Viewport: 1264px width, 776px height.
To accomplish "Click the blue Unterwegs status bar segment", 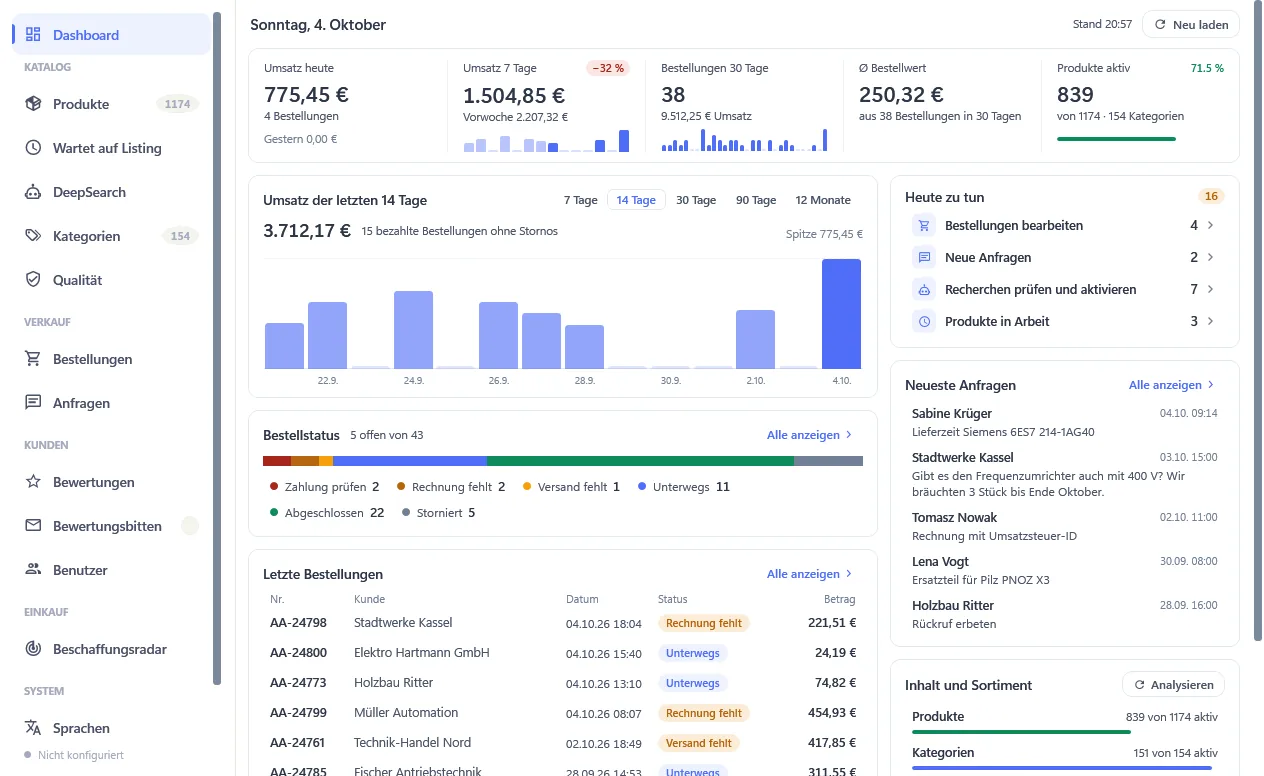I will tap(410, 461).
